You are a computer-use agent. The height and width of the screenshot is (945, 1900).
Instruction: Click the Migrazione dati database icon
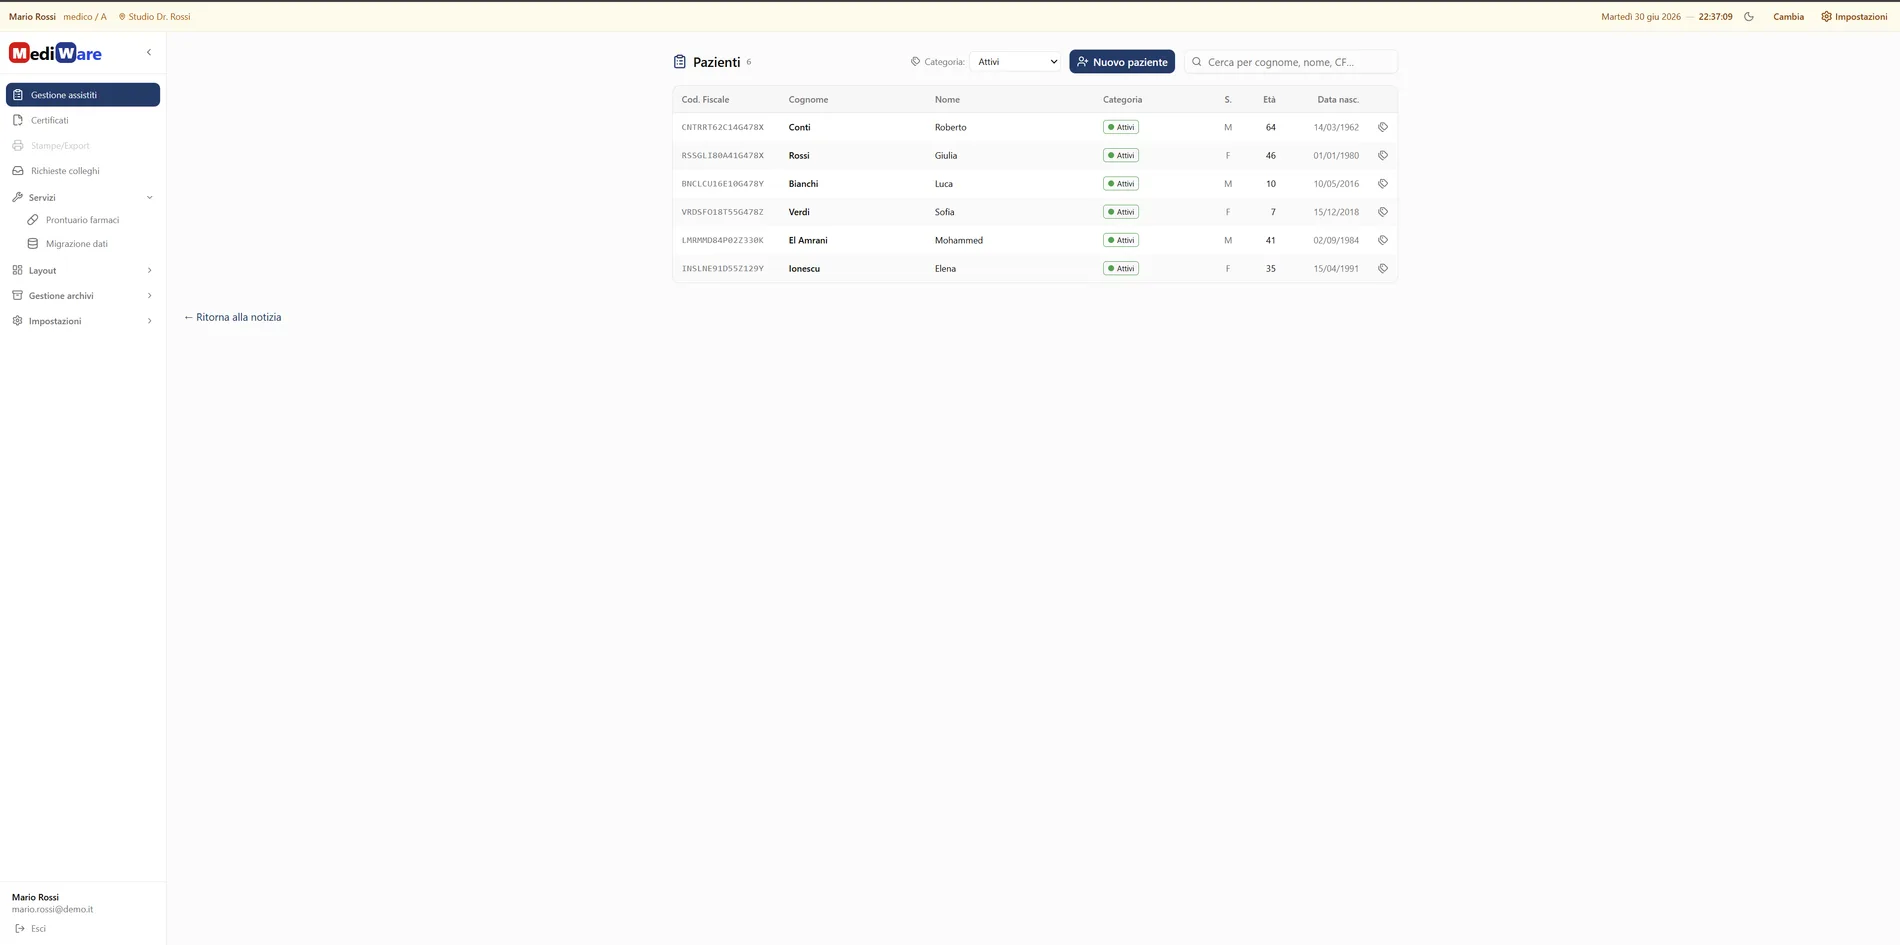click(33, 244)
